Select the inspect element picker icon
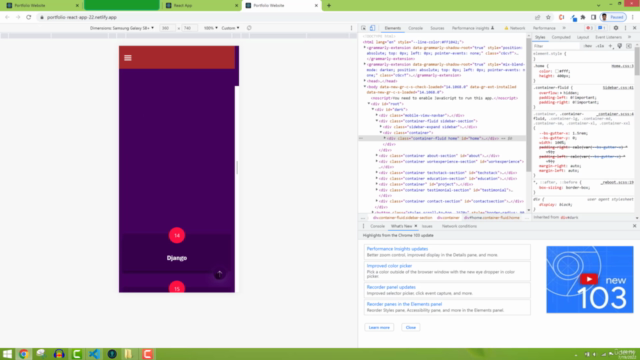 pyautogui.click(x=363, y=28)
